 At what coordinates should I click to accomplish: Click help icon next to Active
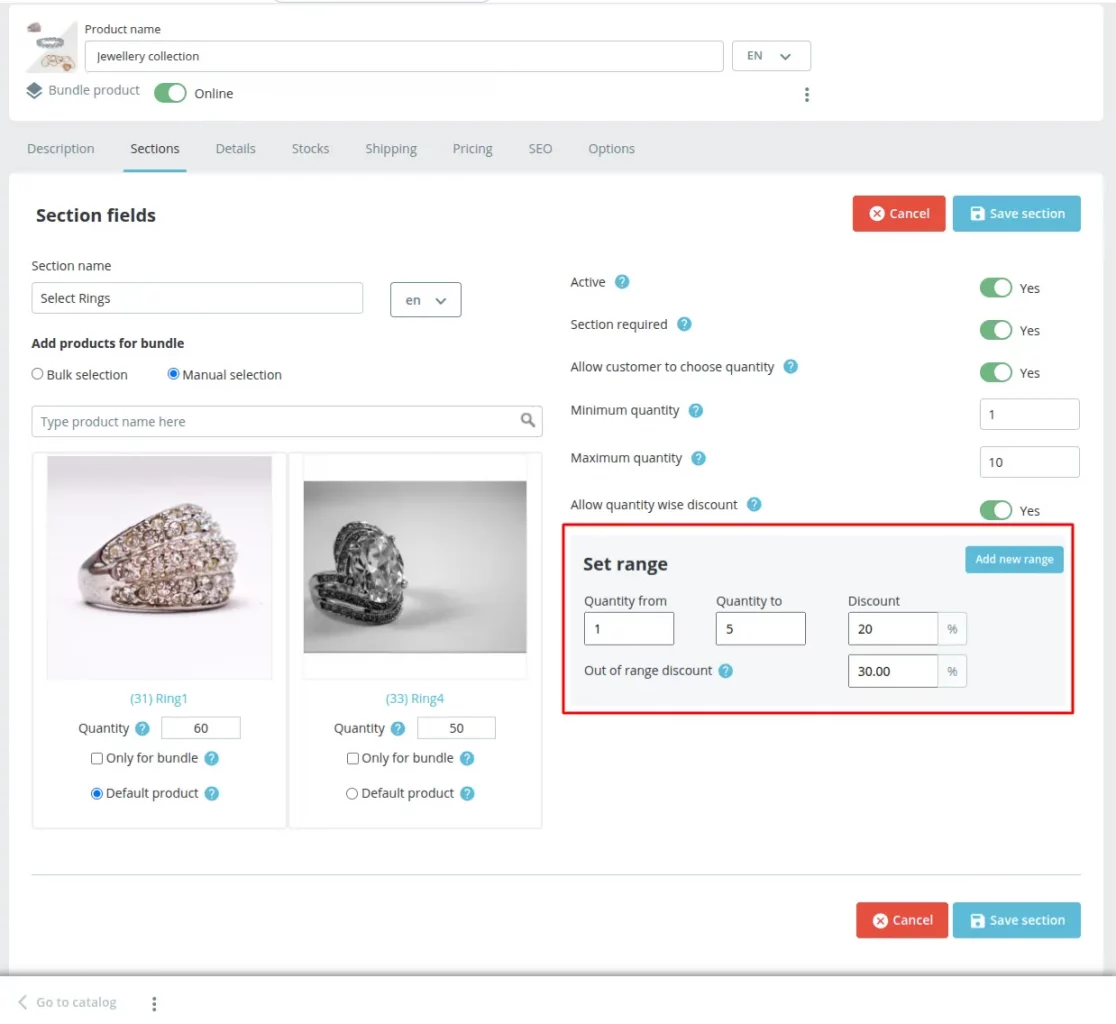click(x=622, y=282)
